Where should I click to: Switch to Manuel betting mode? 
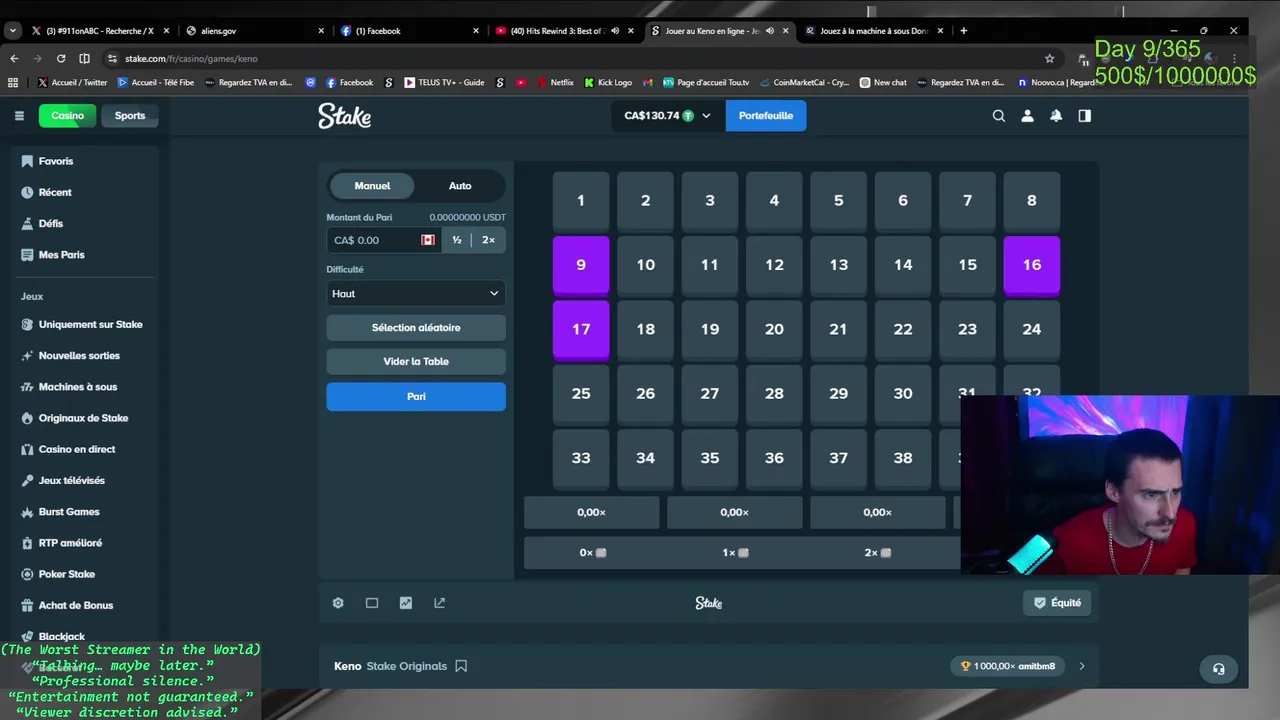(372, 186)
